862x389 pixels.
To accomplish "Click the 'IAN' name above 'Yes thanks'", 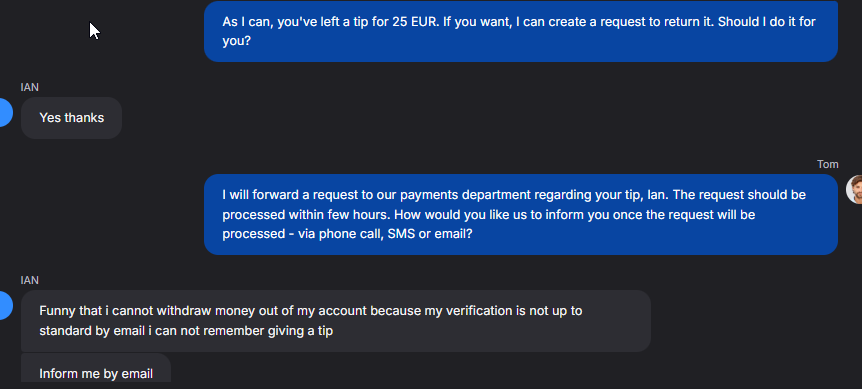I will pos(30,87).
